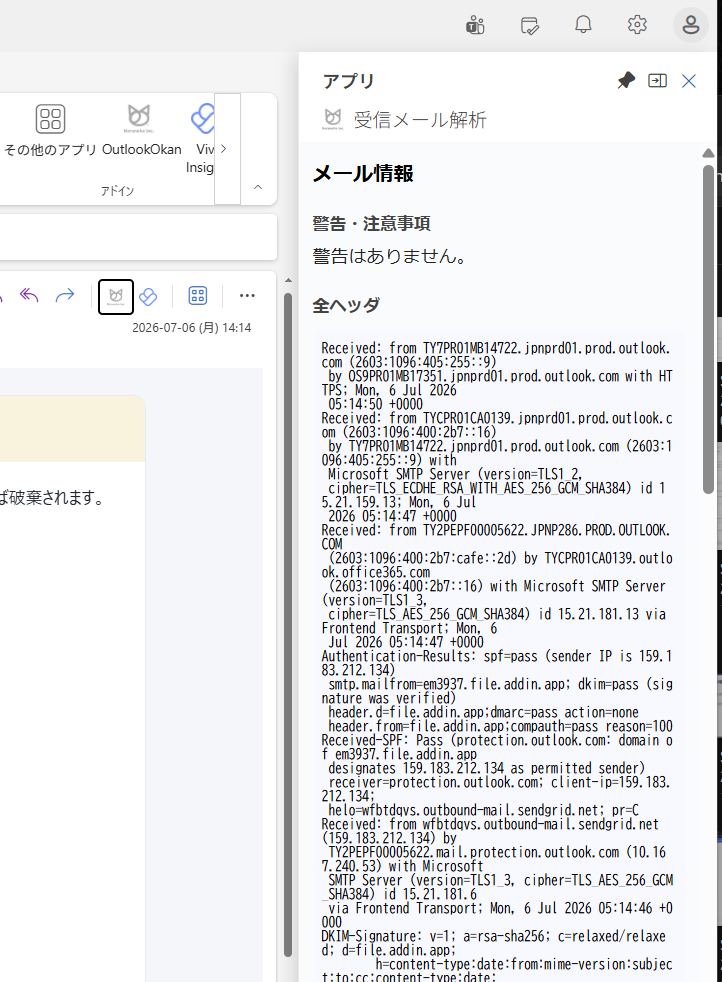The height and width of the screenshot is (982, 722).
Task: Click text 警告はありません。
Action: (x=391, y=256)
